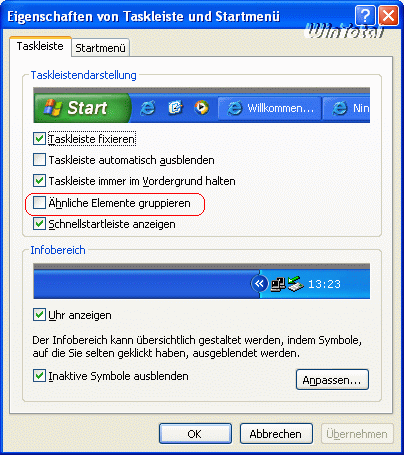Switch to the Startmenü tab

[x=100, y=48]
